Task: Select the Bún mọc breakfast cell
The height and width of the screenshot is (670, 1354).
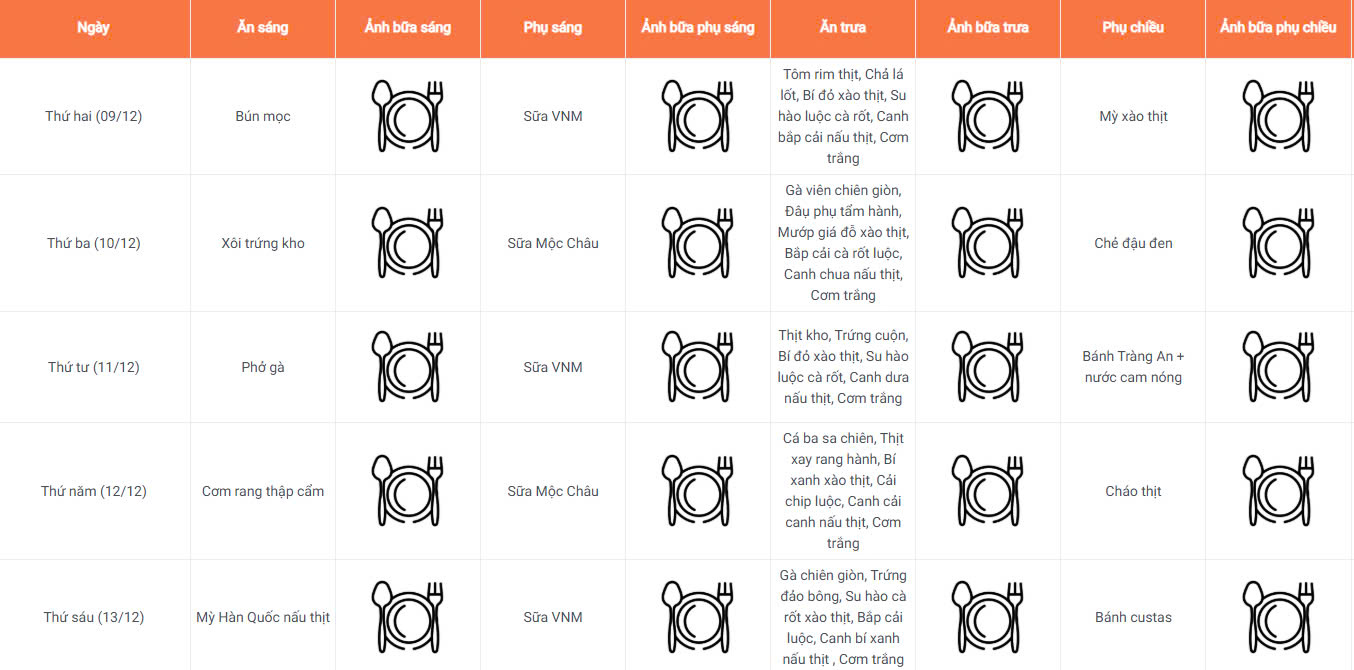Action: [x=263, y=116]
